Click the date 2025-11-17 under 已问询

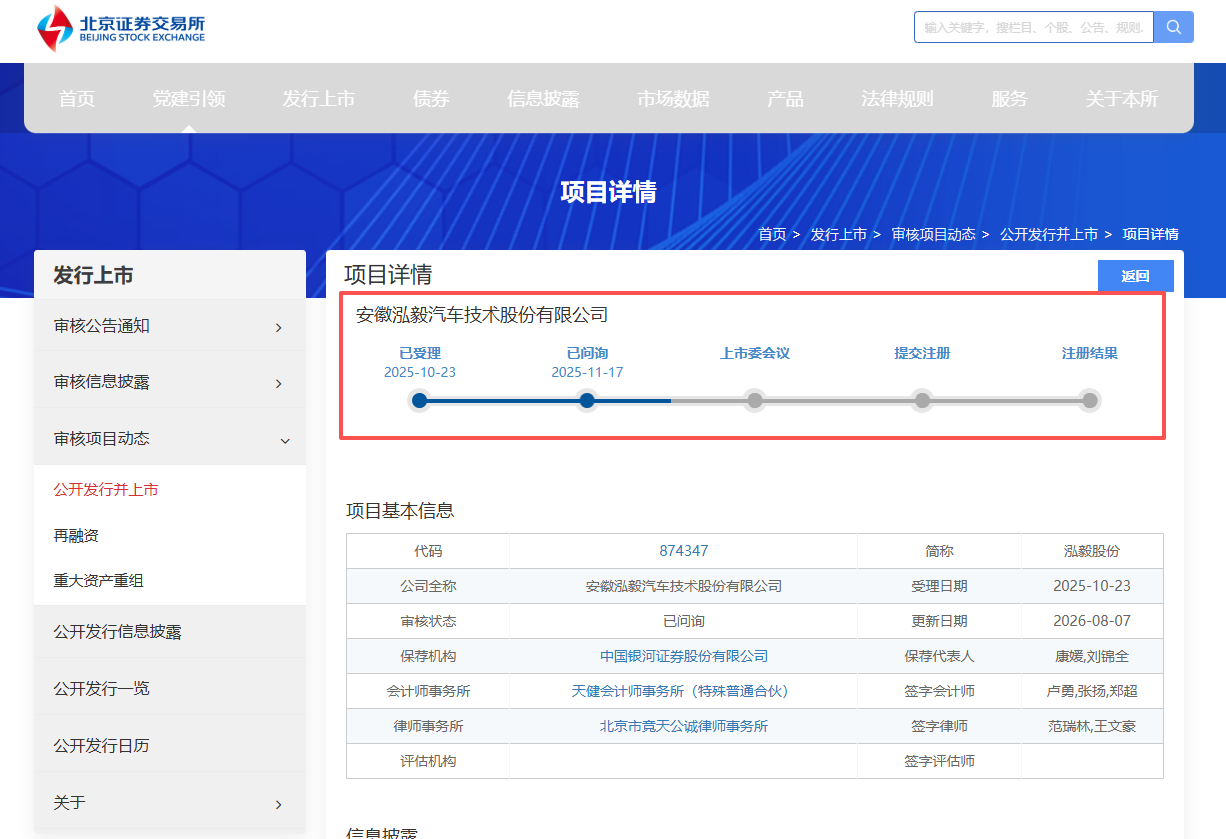[x=587, y=372]
